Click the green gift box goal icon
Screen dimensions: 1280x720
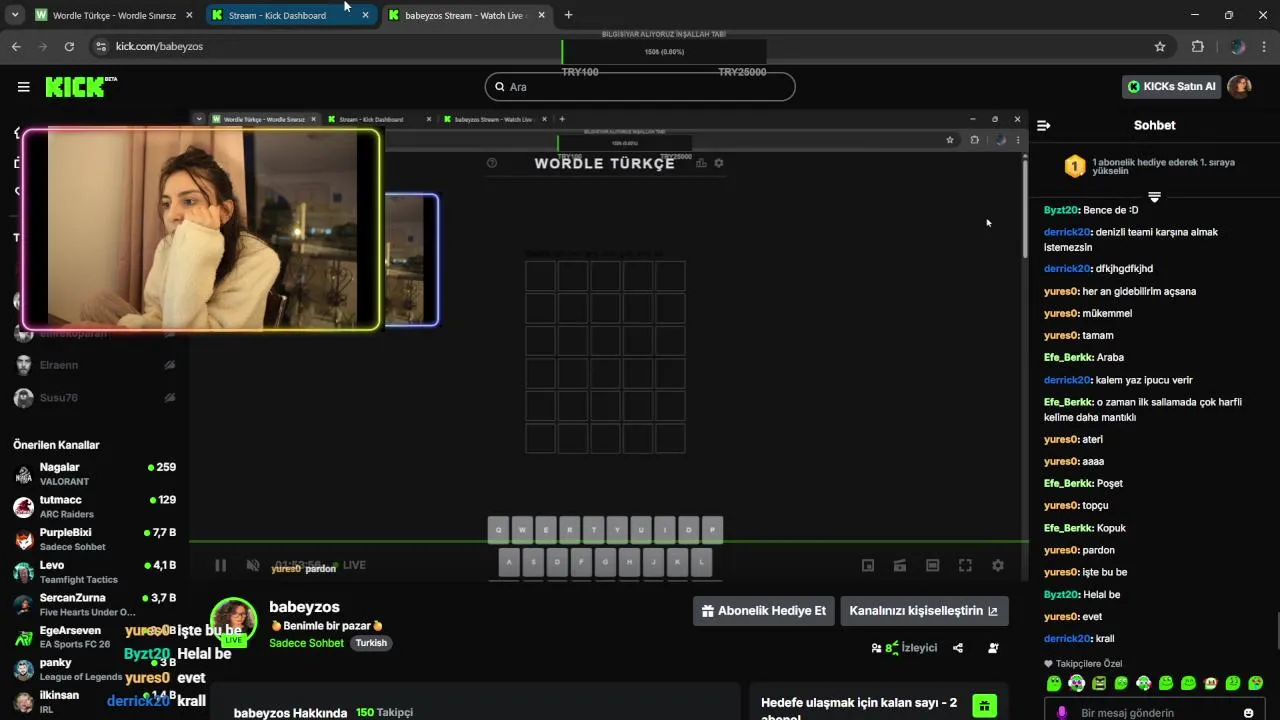[984, 706]
